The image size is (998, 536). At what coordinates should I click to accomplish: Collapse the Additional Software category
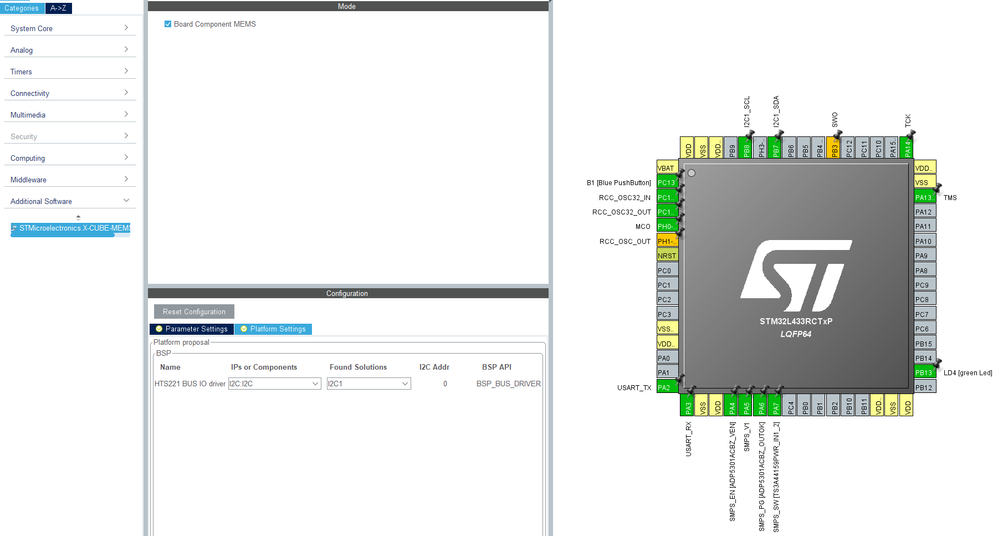[x=70, y=201]
